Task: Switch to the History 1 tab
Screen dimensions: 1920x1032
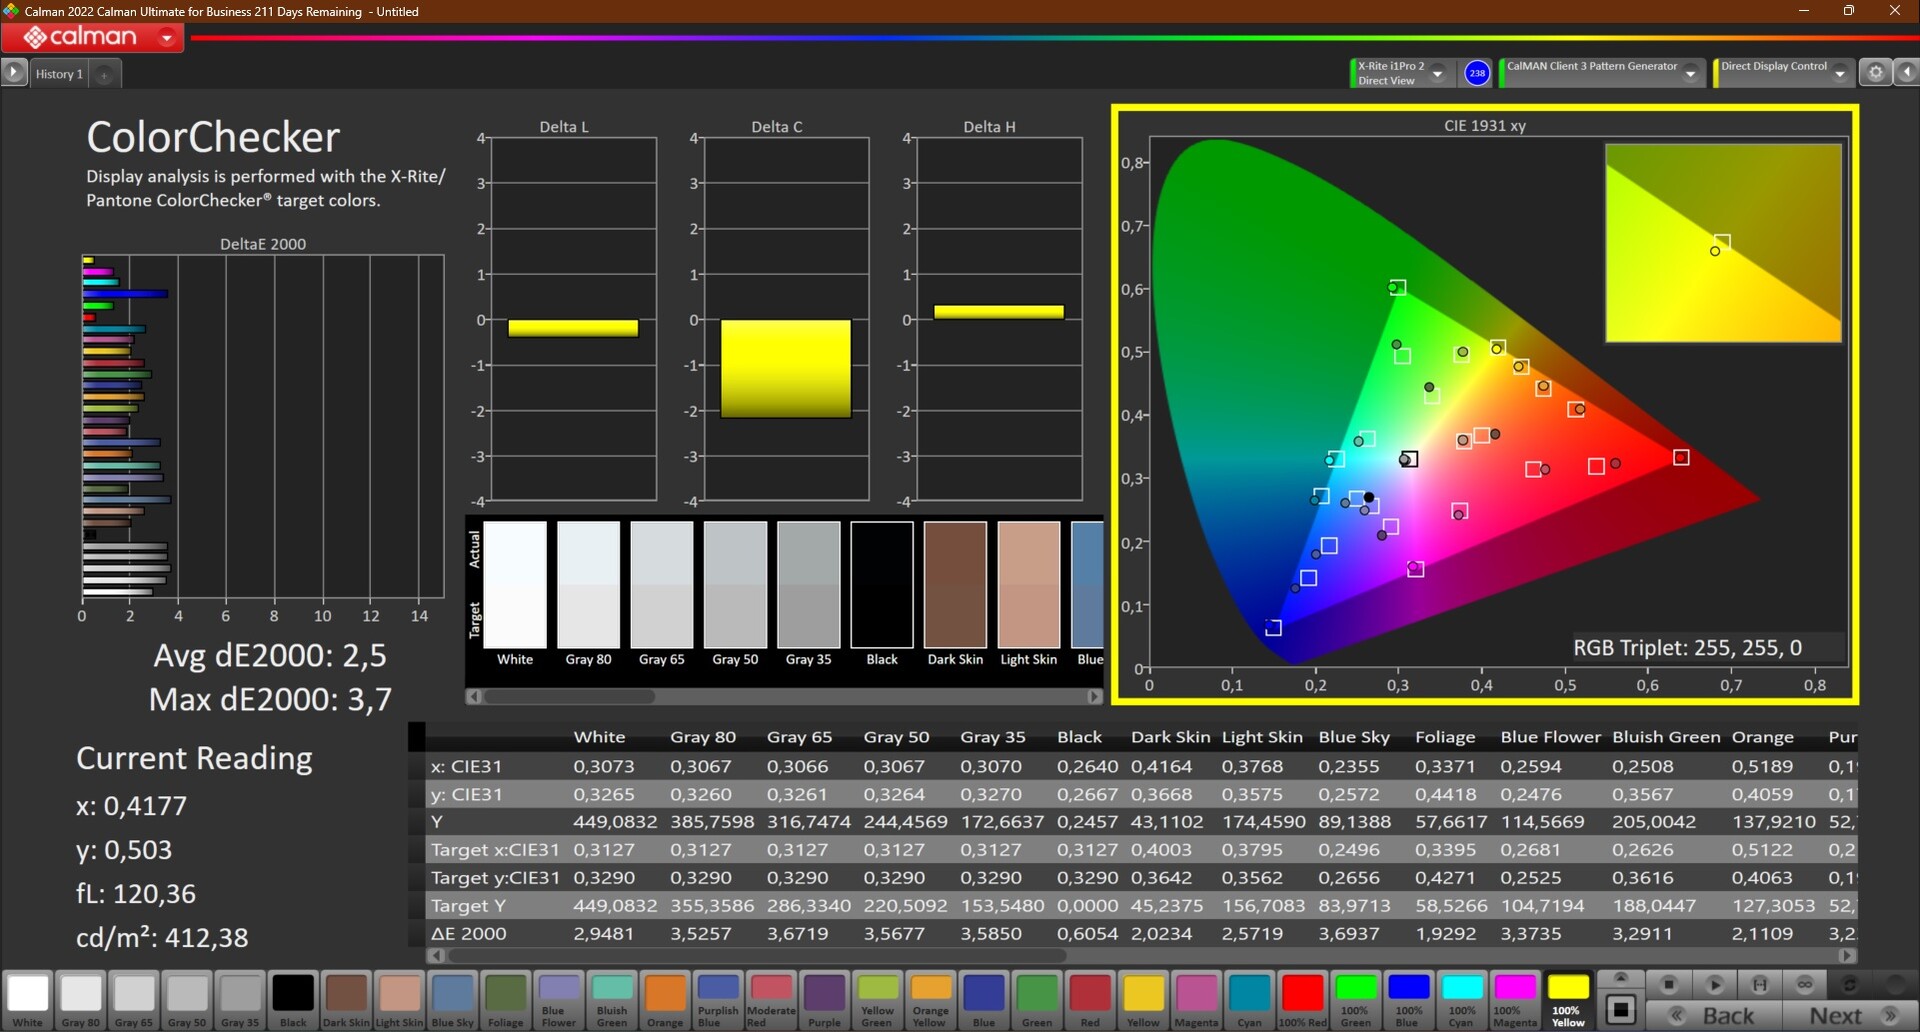Action: [59, 74]
